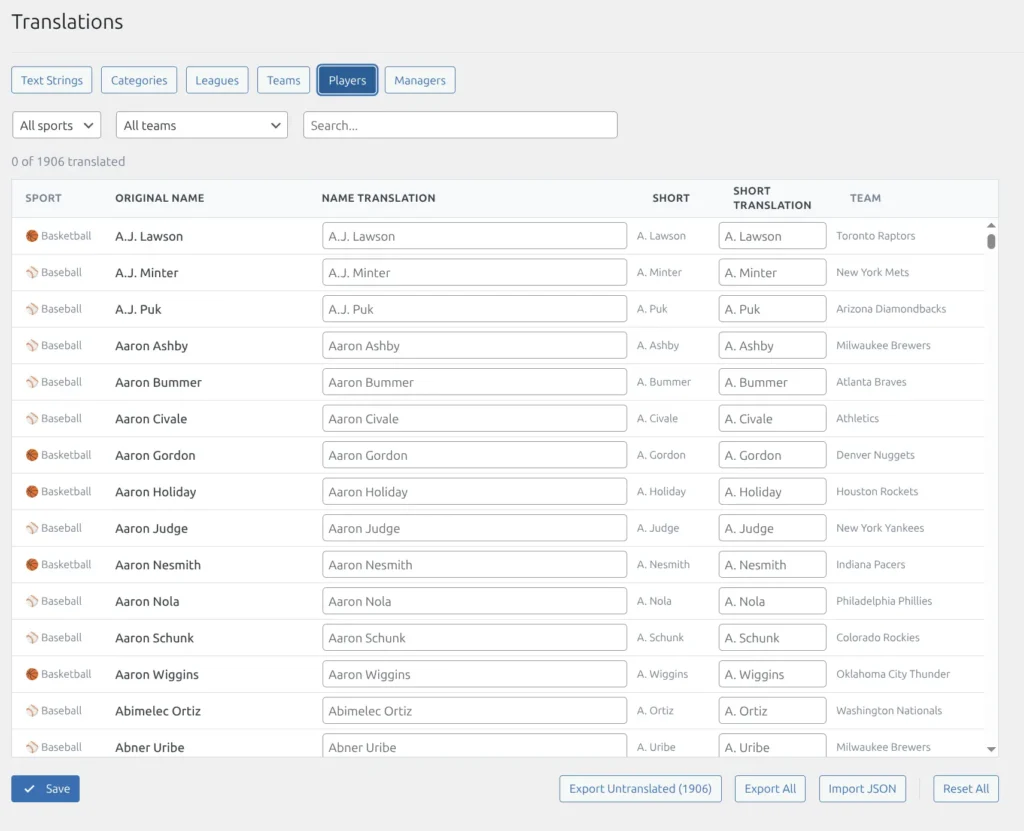Click the Reset All button
This screenshot has height=831, width=1024.
pos(966,789)
